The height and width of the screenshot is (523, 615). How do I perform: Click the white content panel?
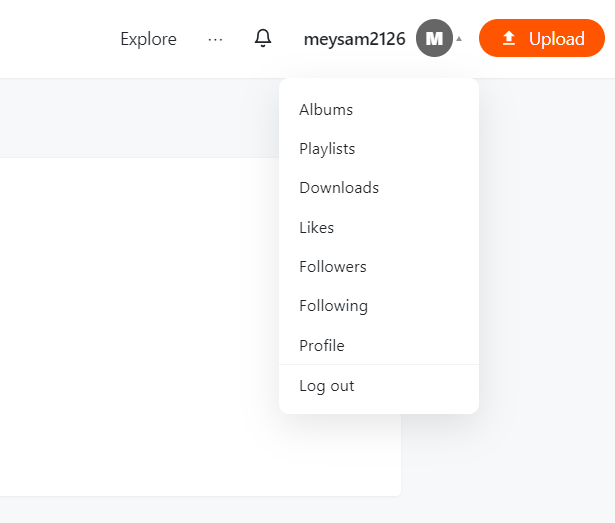139,327
